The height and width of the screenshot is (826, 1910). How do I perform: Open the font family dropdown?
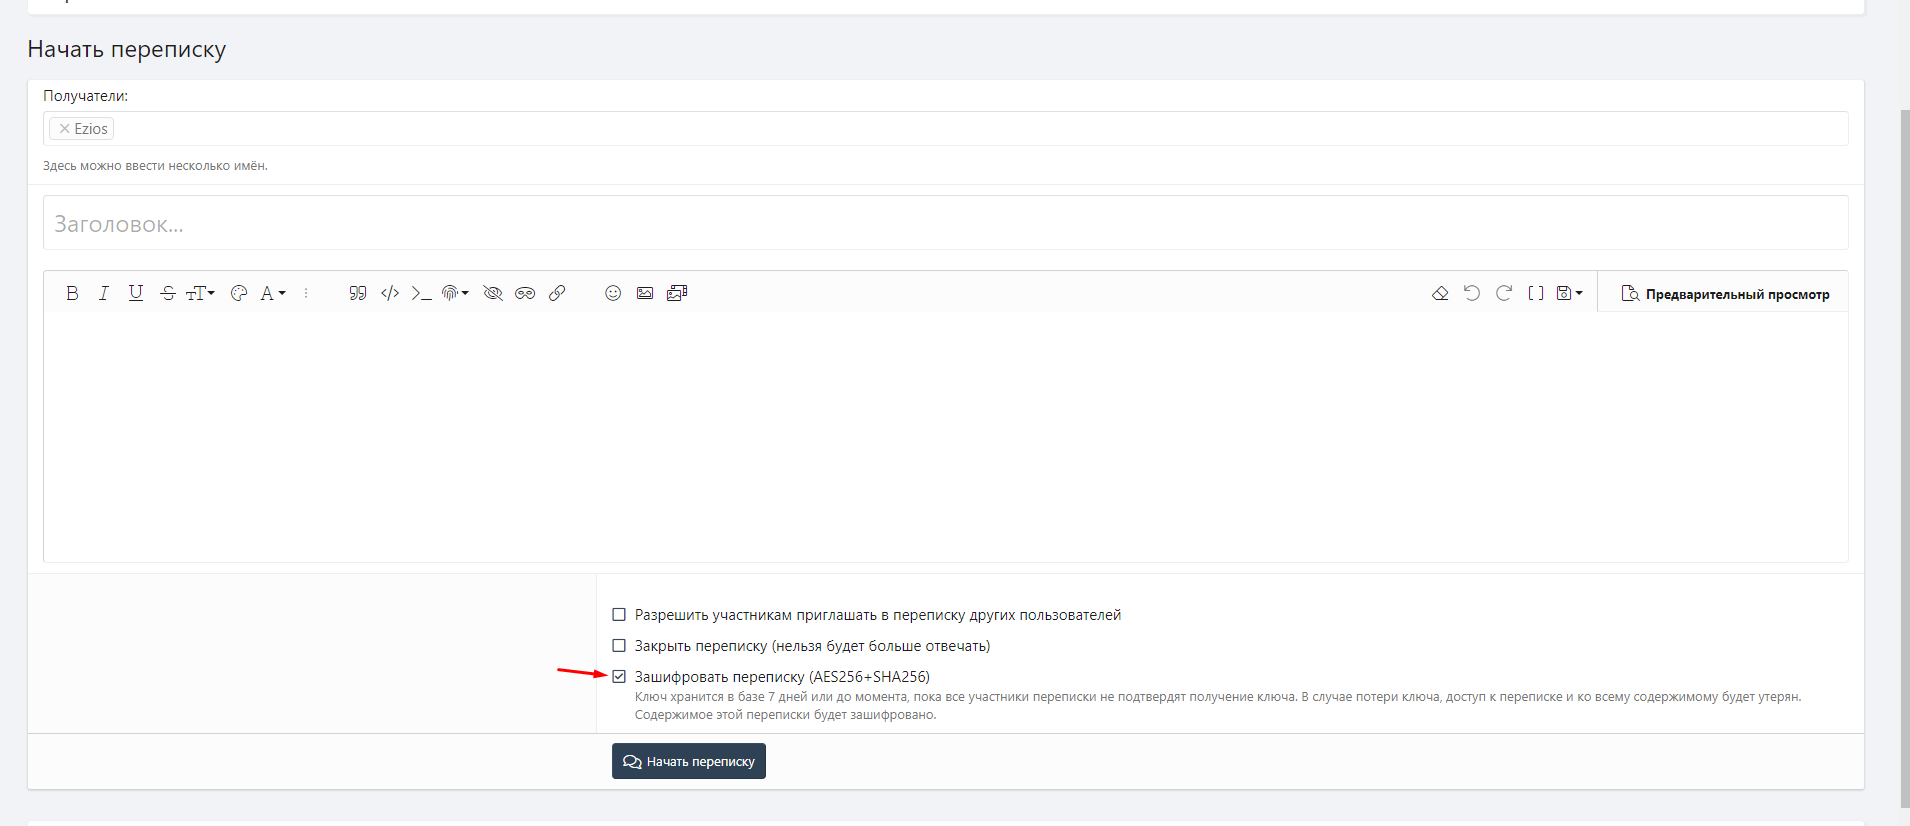(273, 293)
